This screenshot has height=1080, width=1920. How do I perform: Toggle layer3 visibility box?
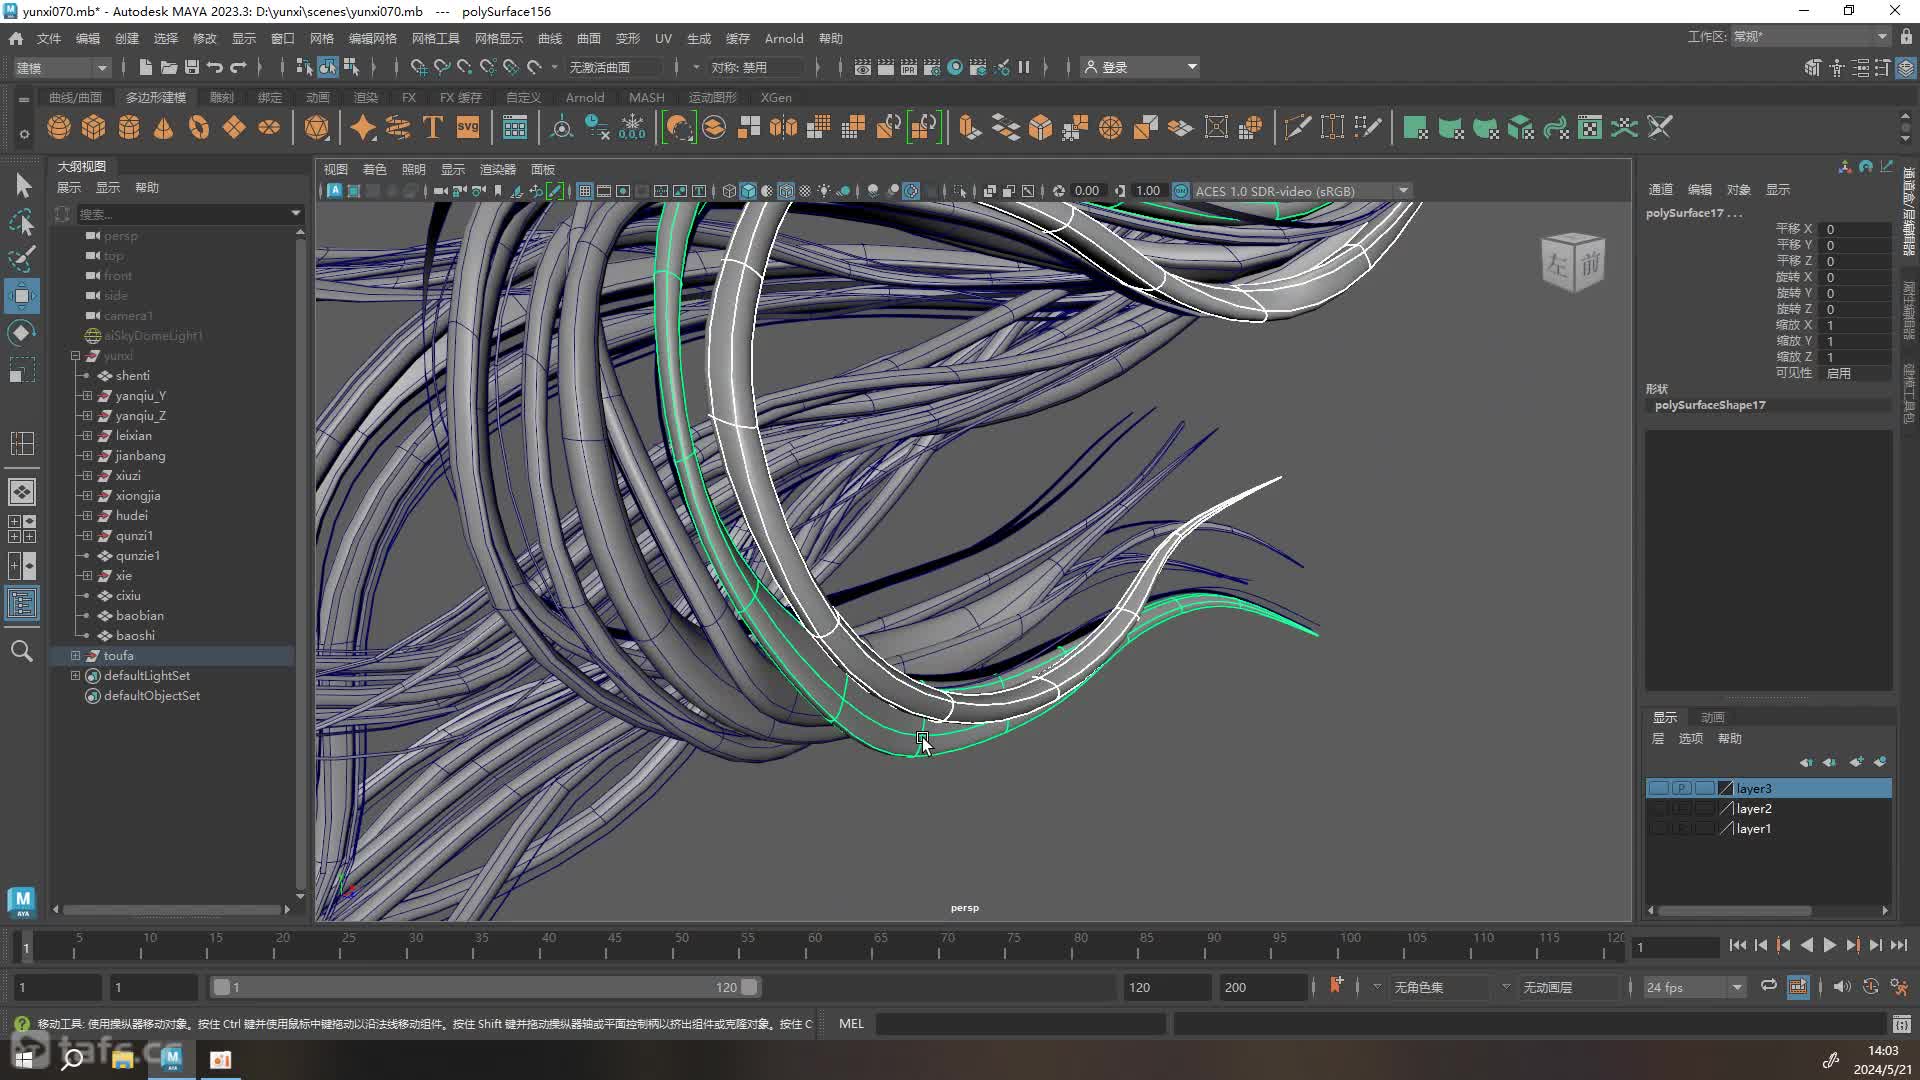(x=1659, y=788)
